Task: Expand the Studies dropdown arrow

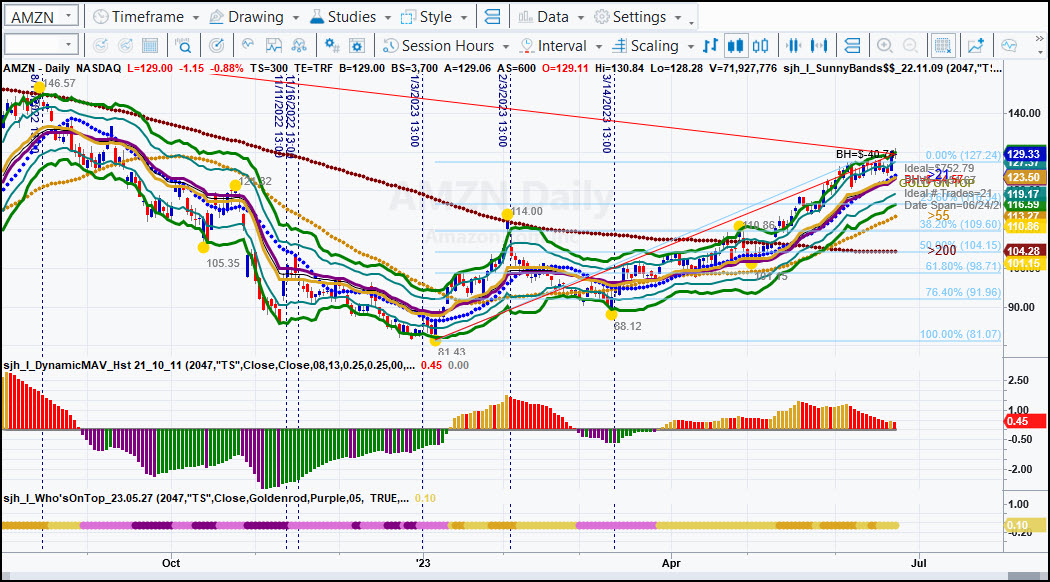Action: pyautogui.click(x=388, y=17)
